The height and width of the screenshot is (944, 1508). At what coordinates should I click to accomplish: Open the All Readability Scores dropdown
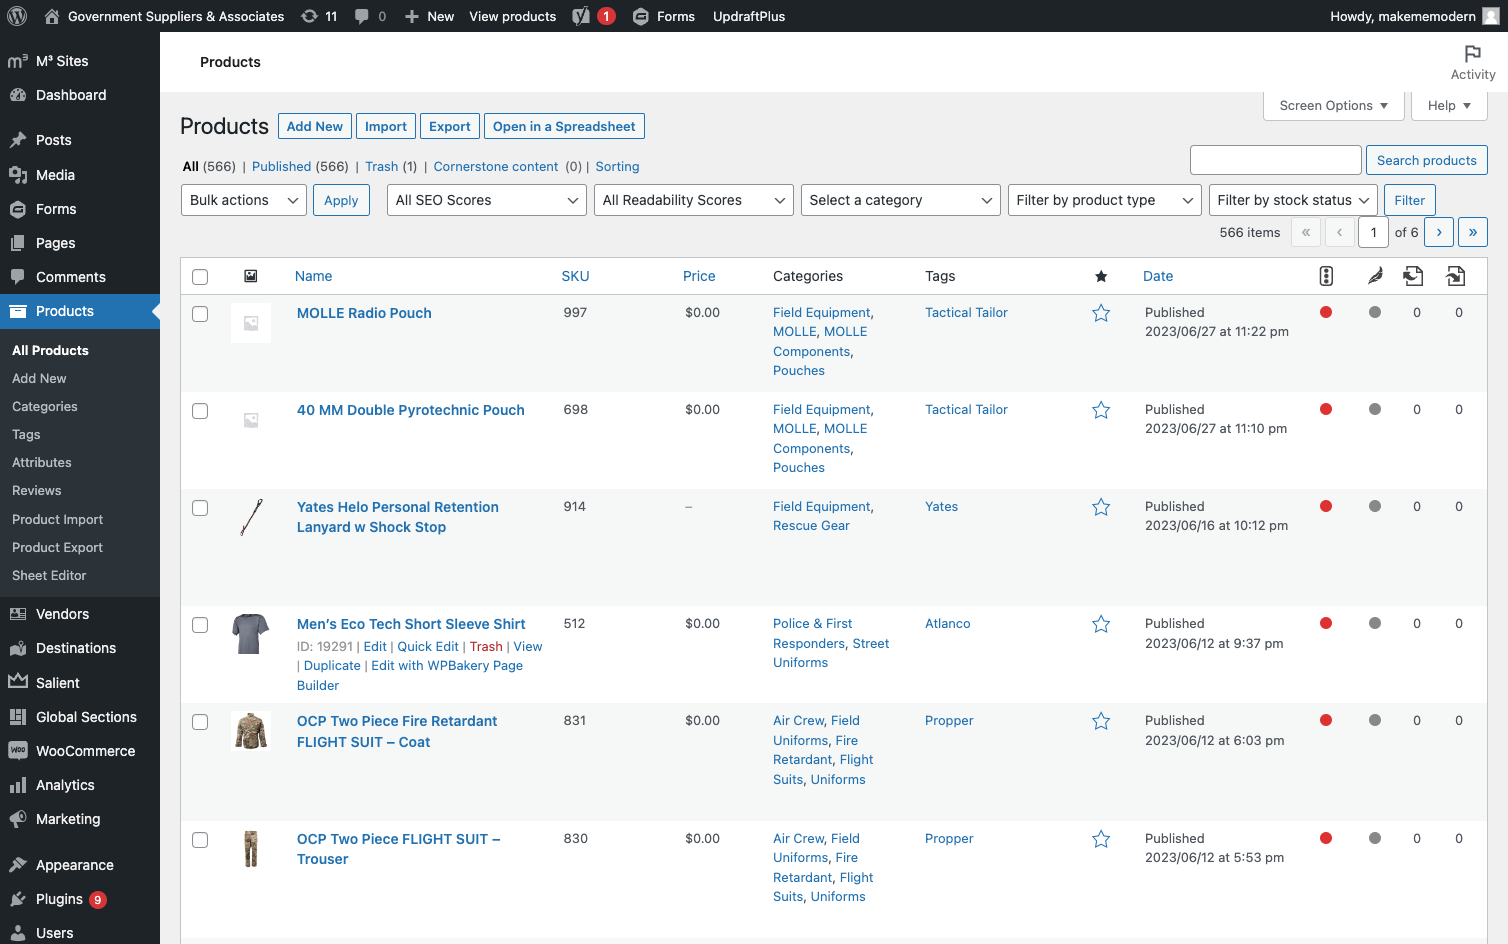693,200
